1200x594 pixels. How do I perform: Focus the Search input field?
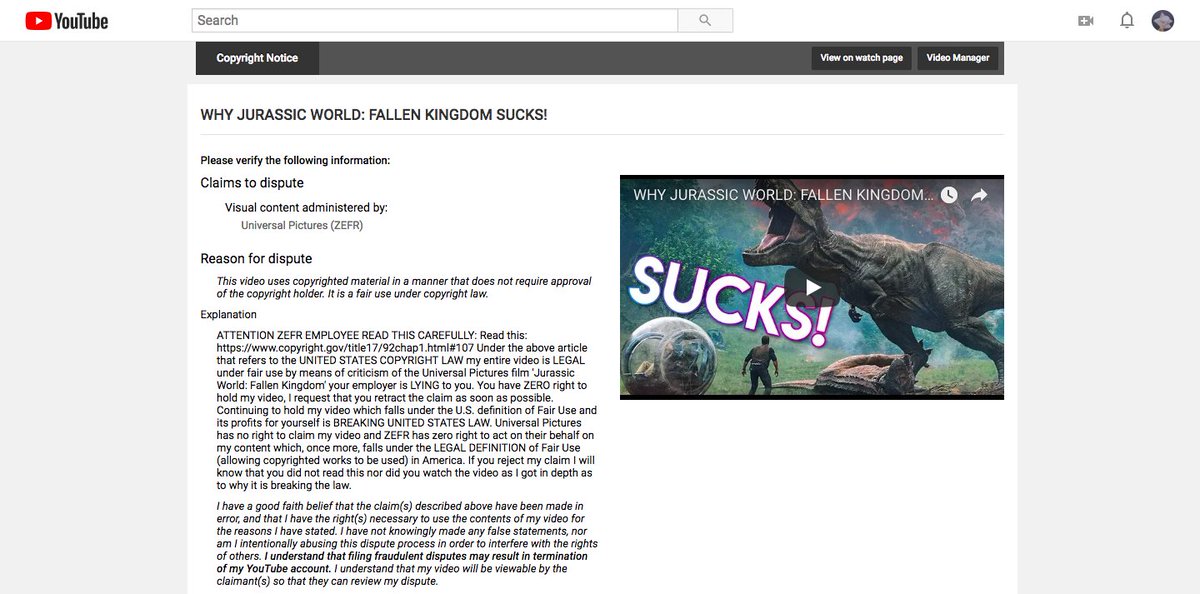click(x=435, y=20)
